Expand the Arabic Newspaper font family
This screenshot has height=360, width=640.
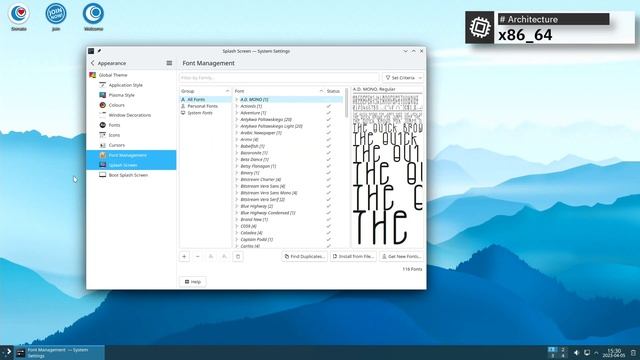pyautogui.click(x=237, y=133)
